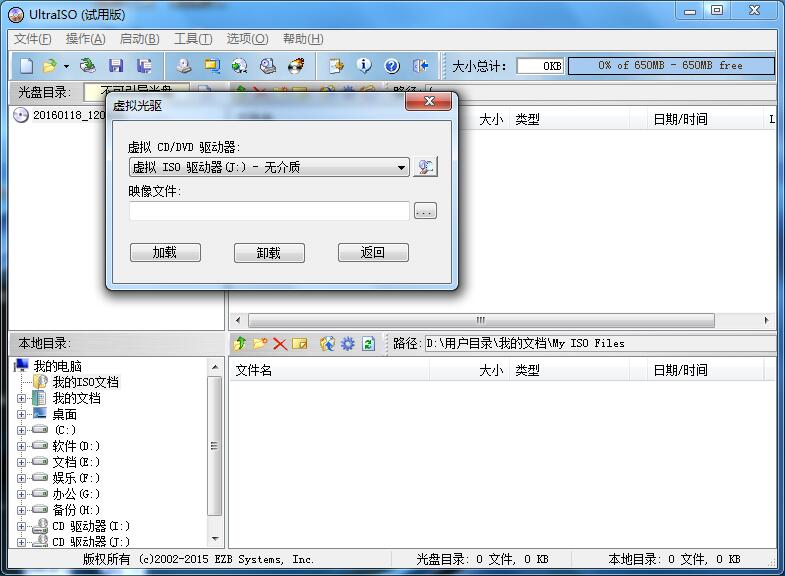Click the local tree scroll up arrow
The height and width of the screenshot is (576, 785).
(x=215, y=367)
